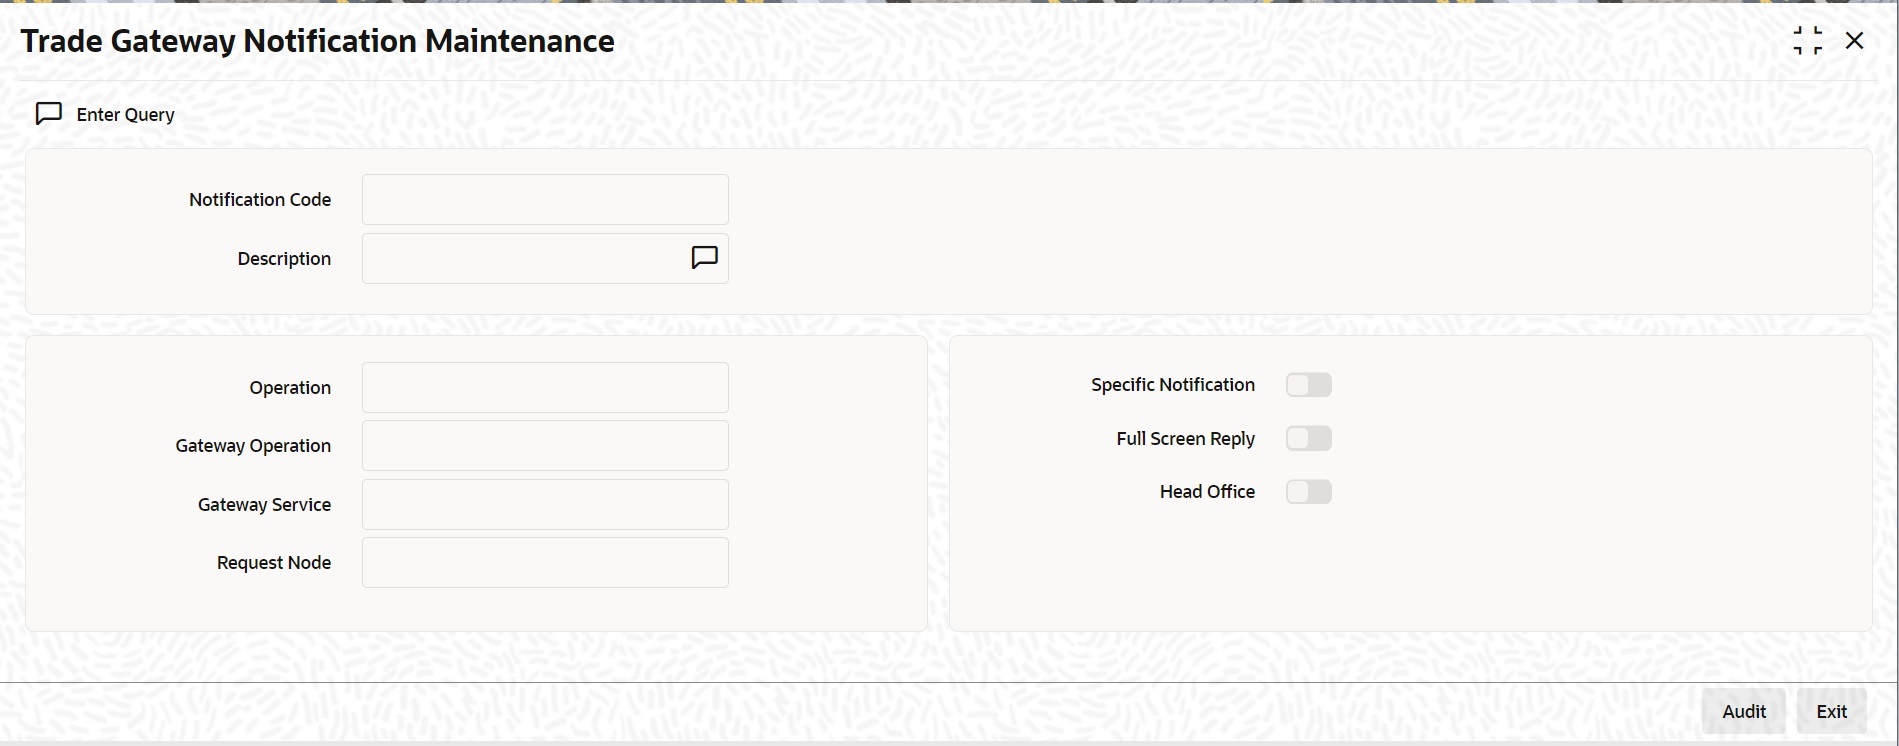Click the Description label text
Image resolution: width=1899 pixels, height=746 pixels.
(x=284, y=259)
